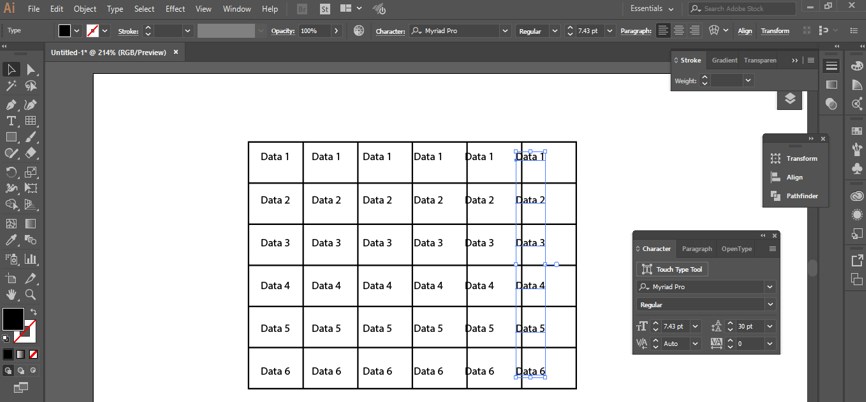Viewport: 866px width, 402px height.
Task: Open Myriad Pro font dropdown in control bar
Action: tap(504, 31)
